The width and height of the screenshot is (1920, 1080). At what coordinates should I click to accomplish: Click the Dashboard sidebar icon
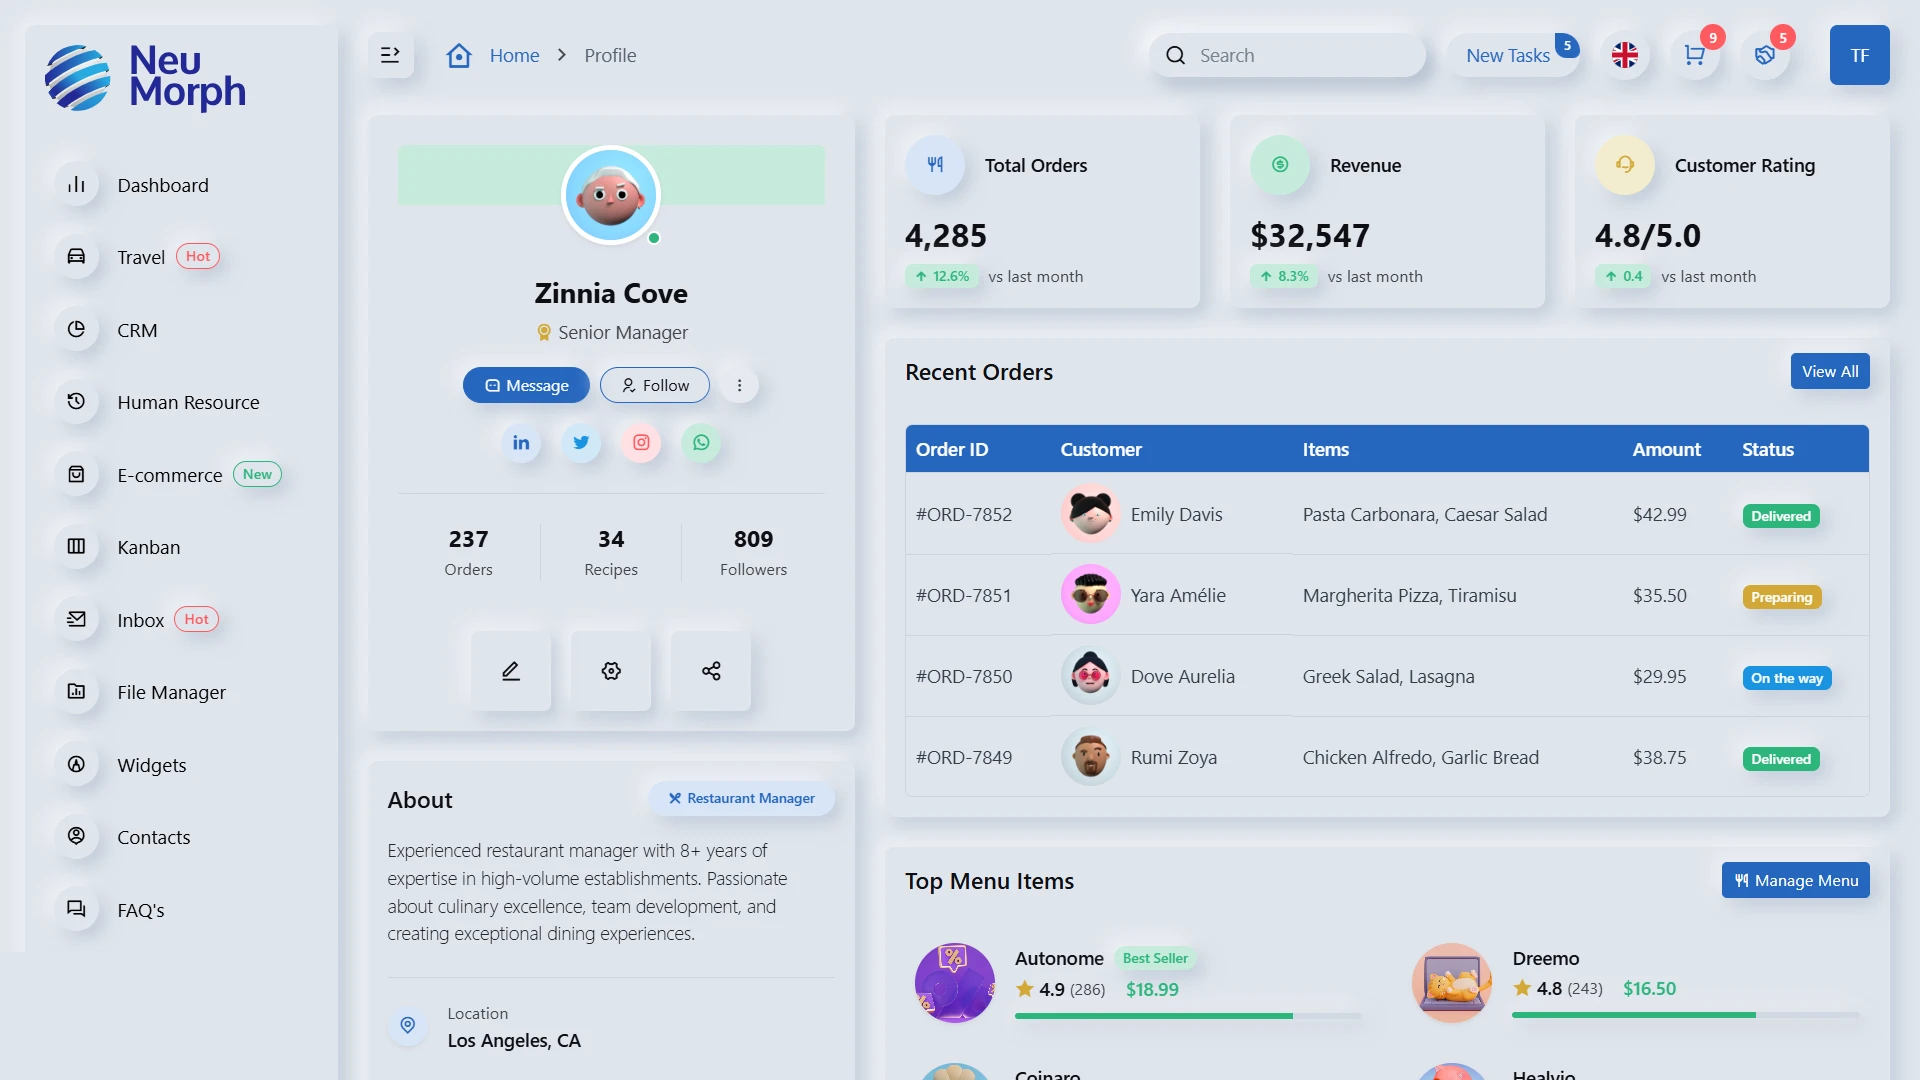click(76, 185)
